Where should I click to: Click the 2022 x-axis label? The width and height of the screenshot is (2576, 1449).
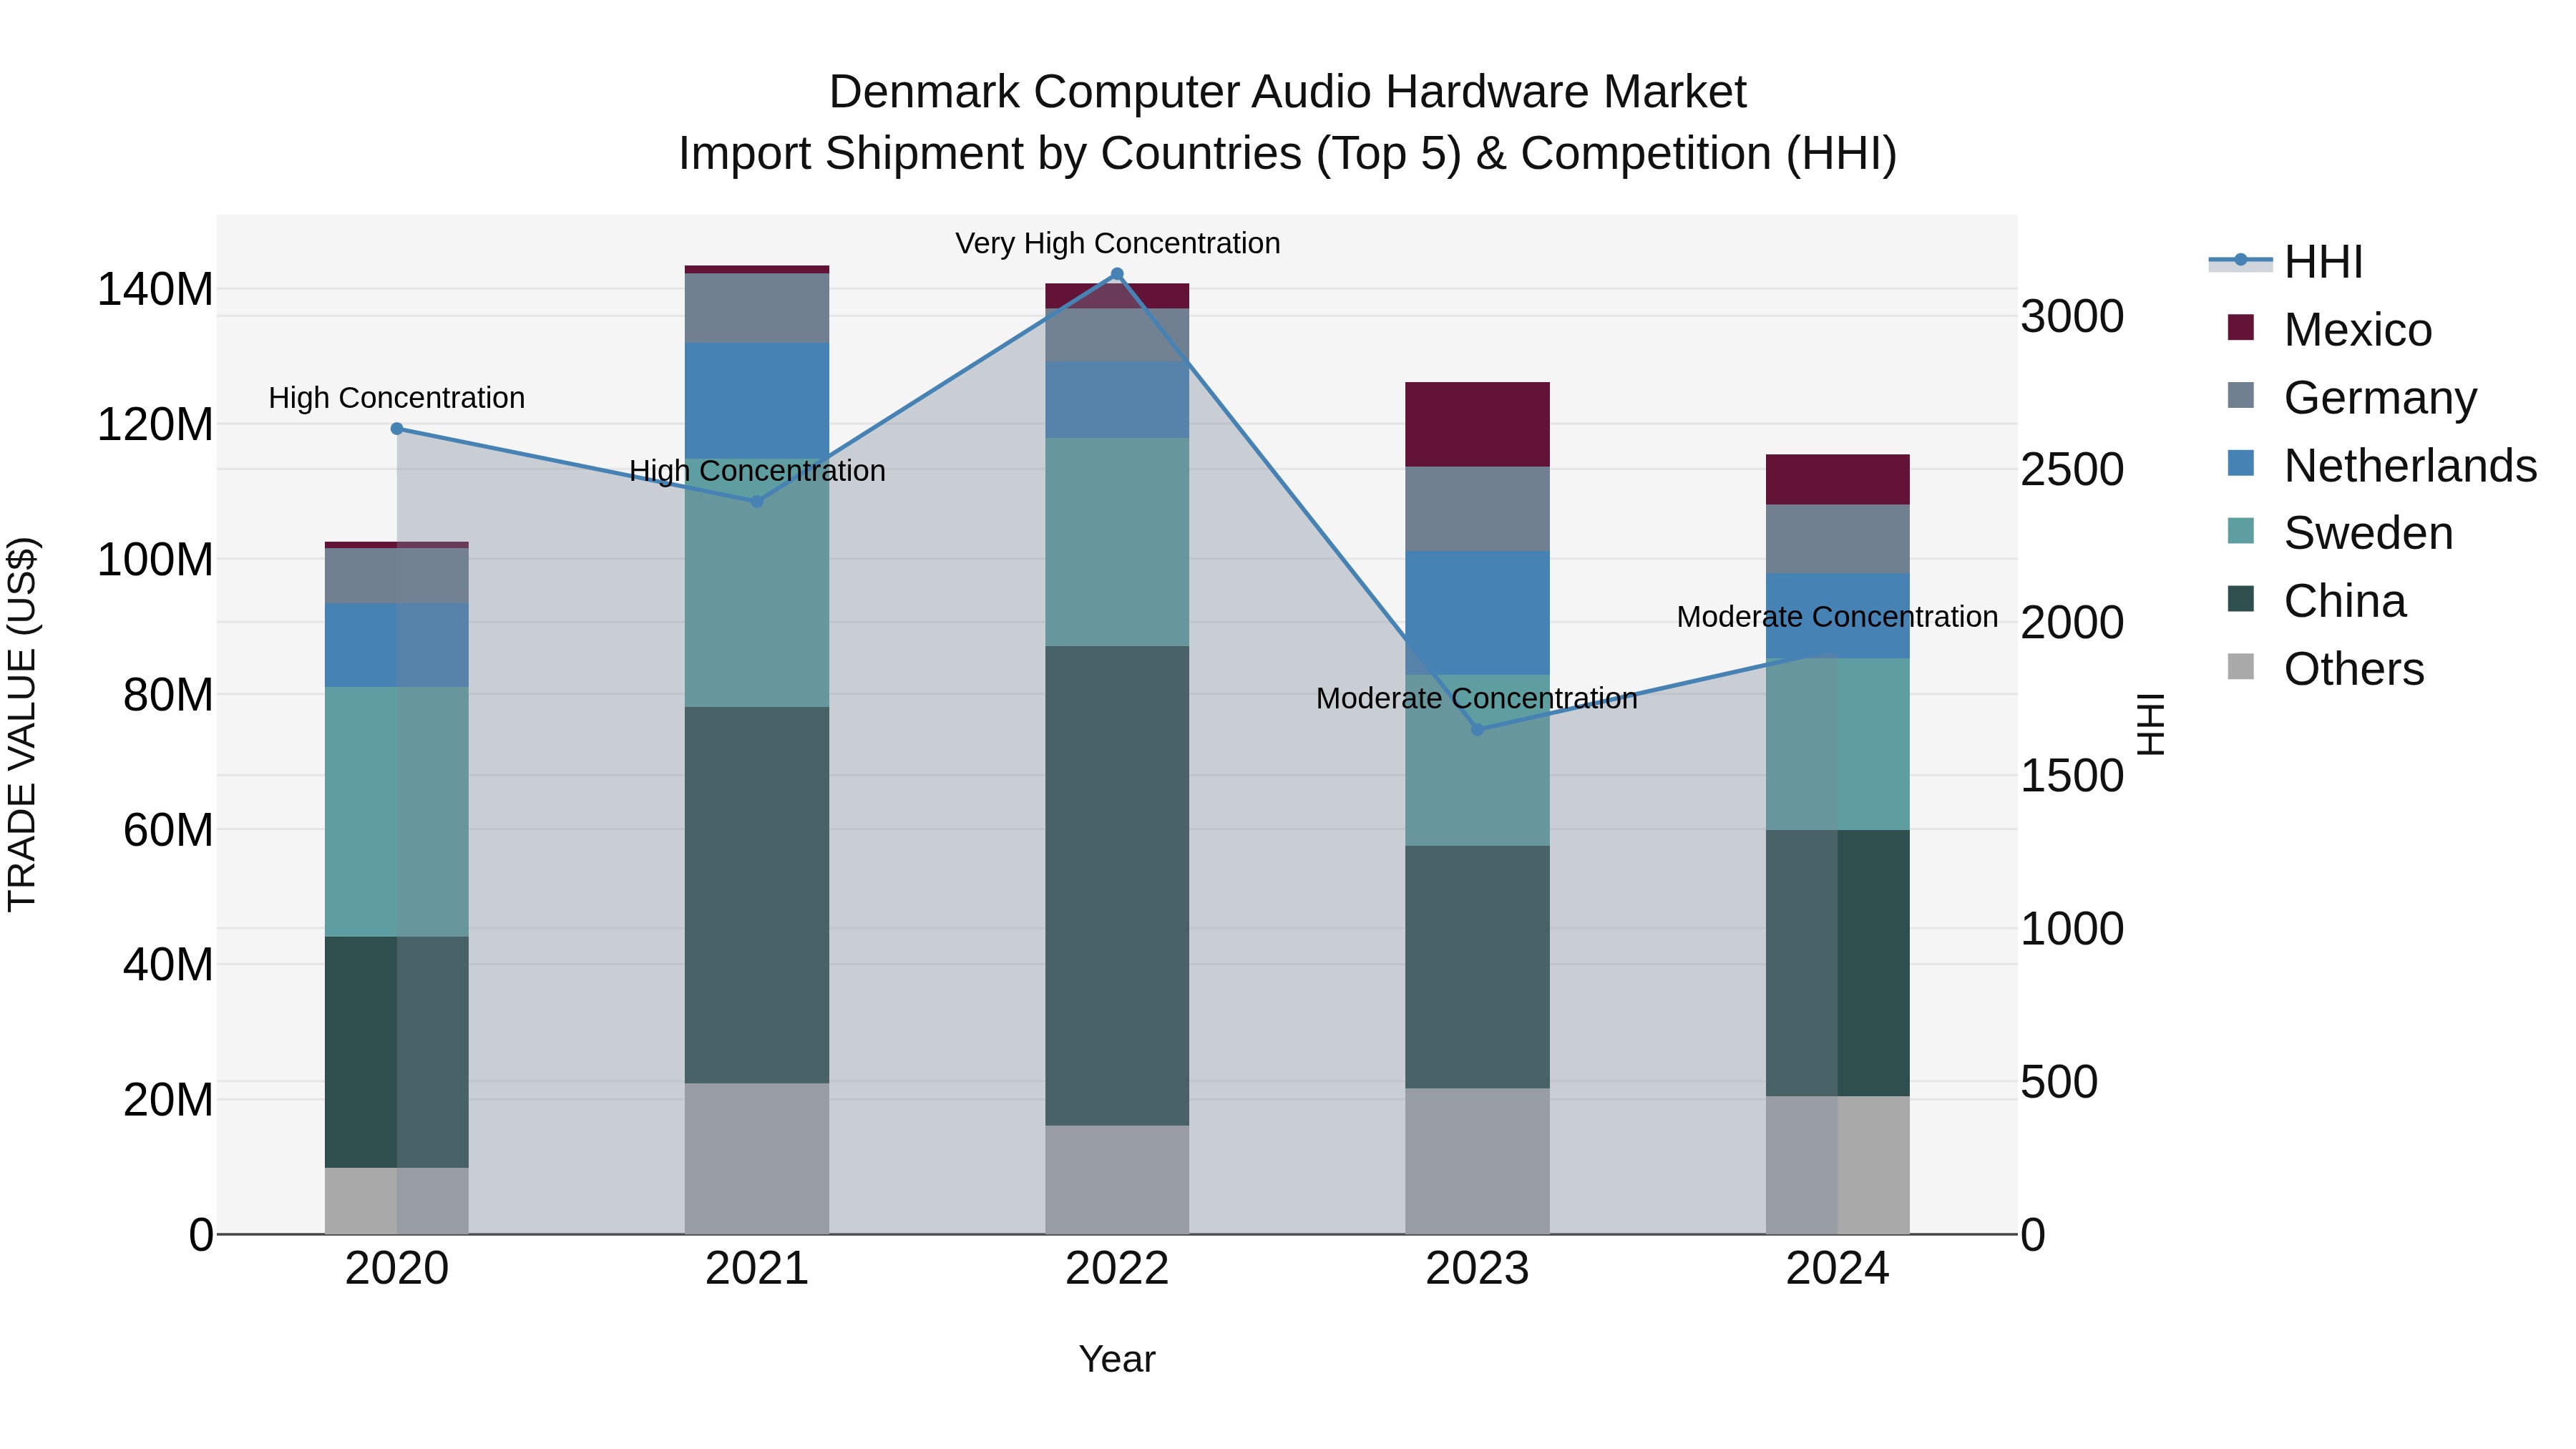1117,1269
